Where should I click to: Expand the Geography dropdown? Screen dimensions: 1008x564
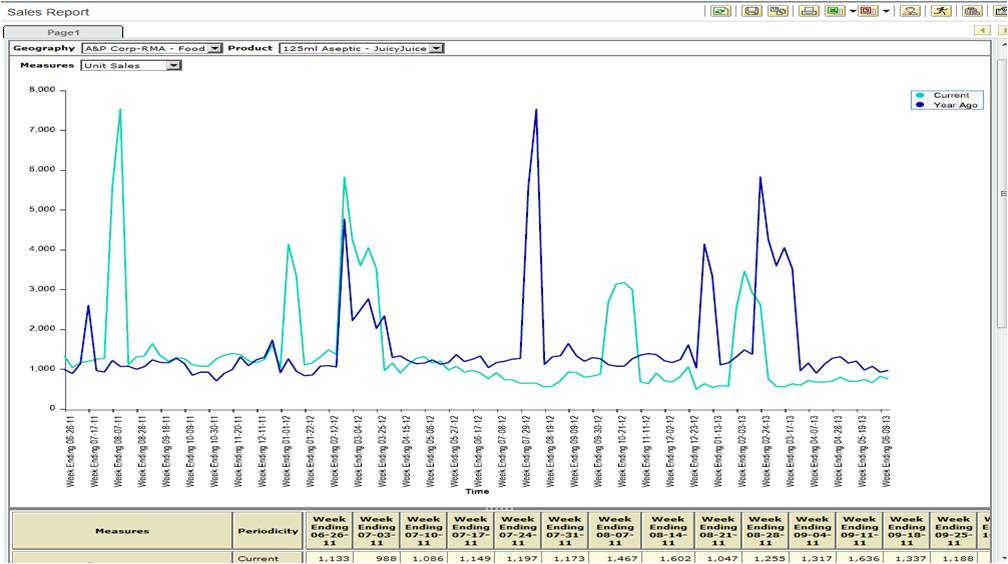(x=215, y=48)
